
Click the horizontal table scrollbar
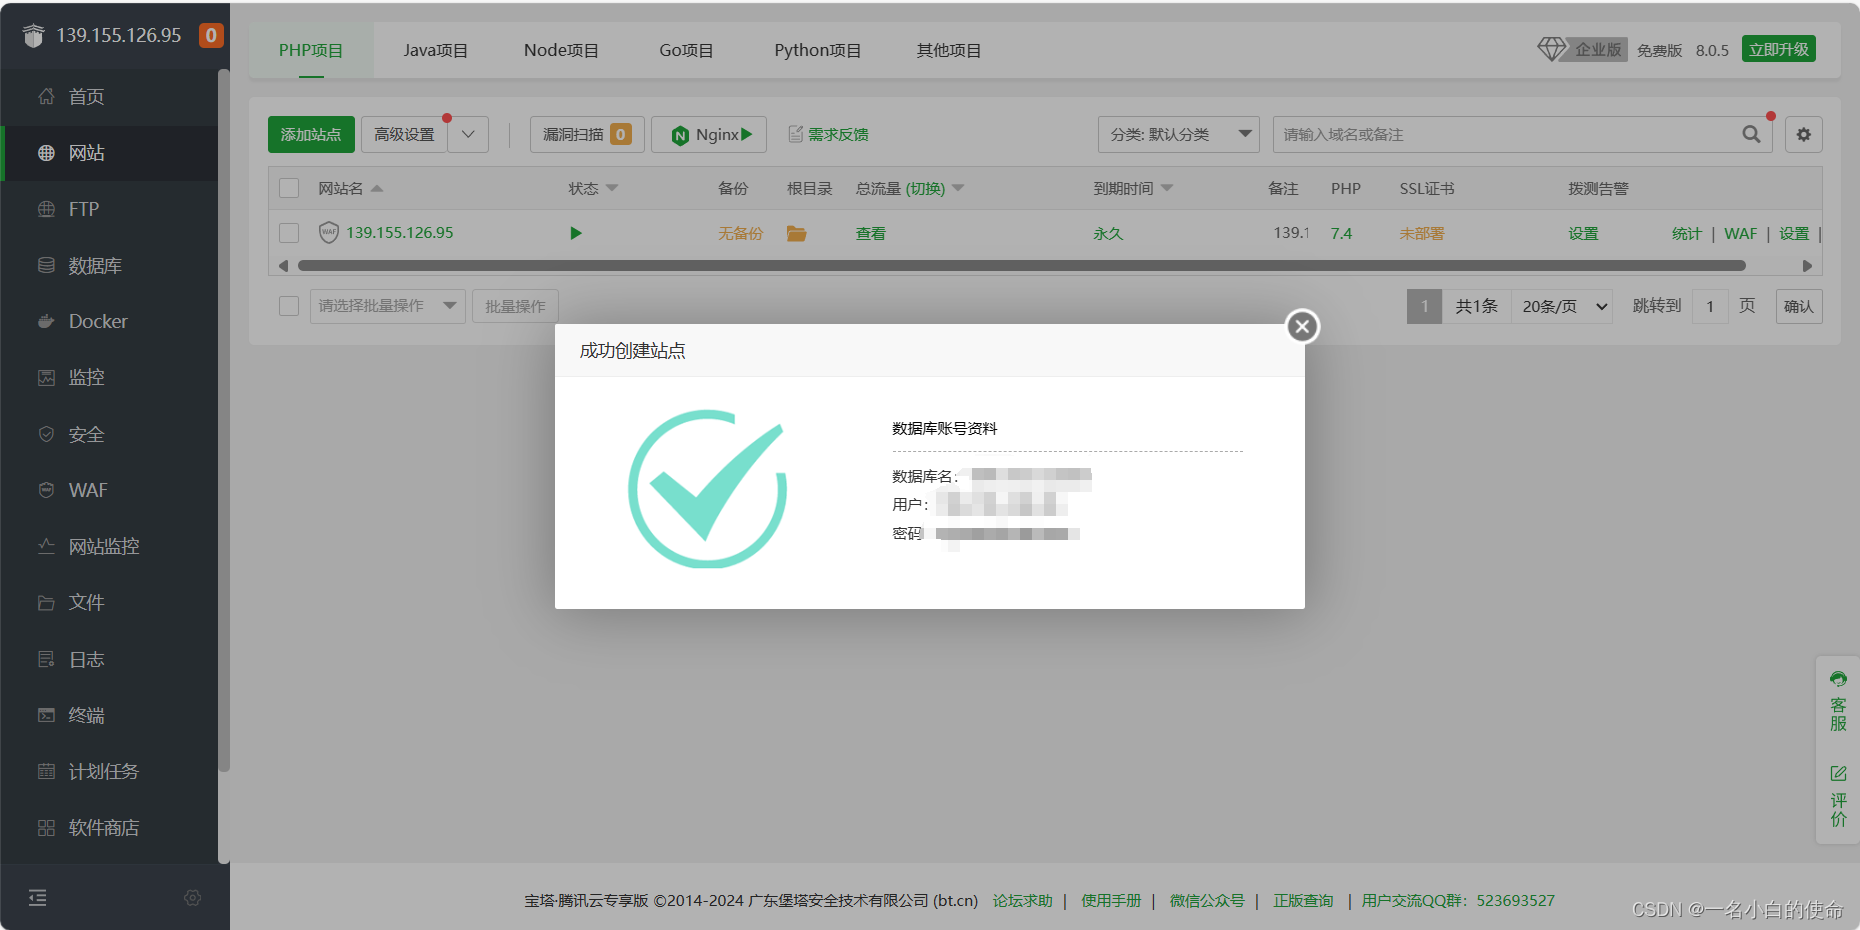[1021, 266]
